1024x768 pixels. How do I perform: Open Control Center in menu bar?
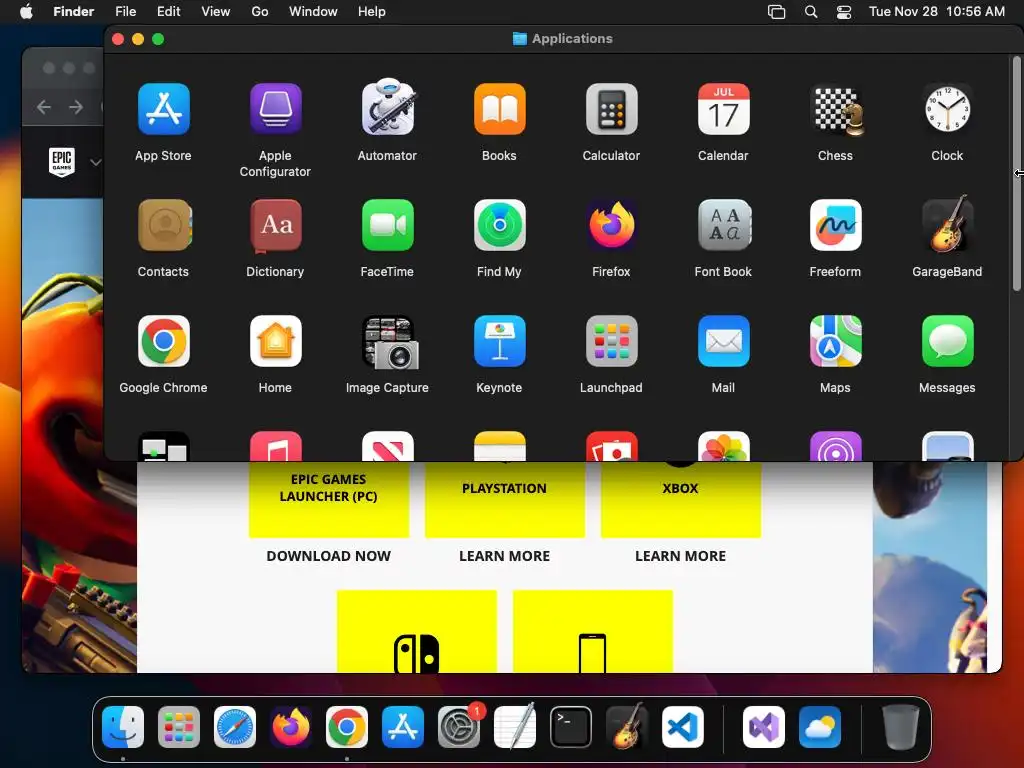844,12
